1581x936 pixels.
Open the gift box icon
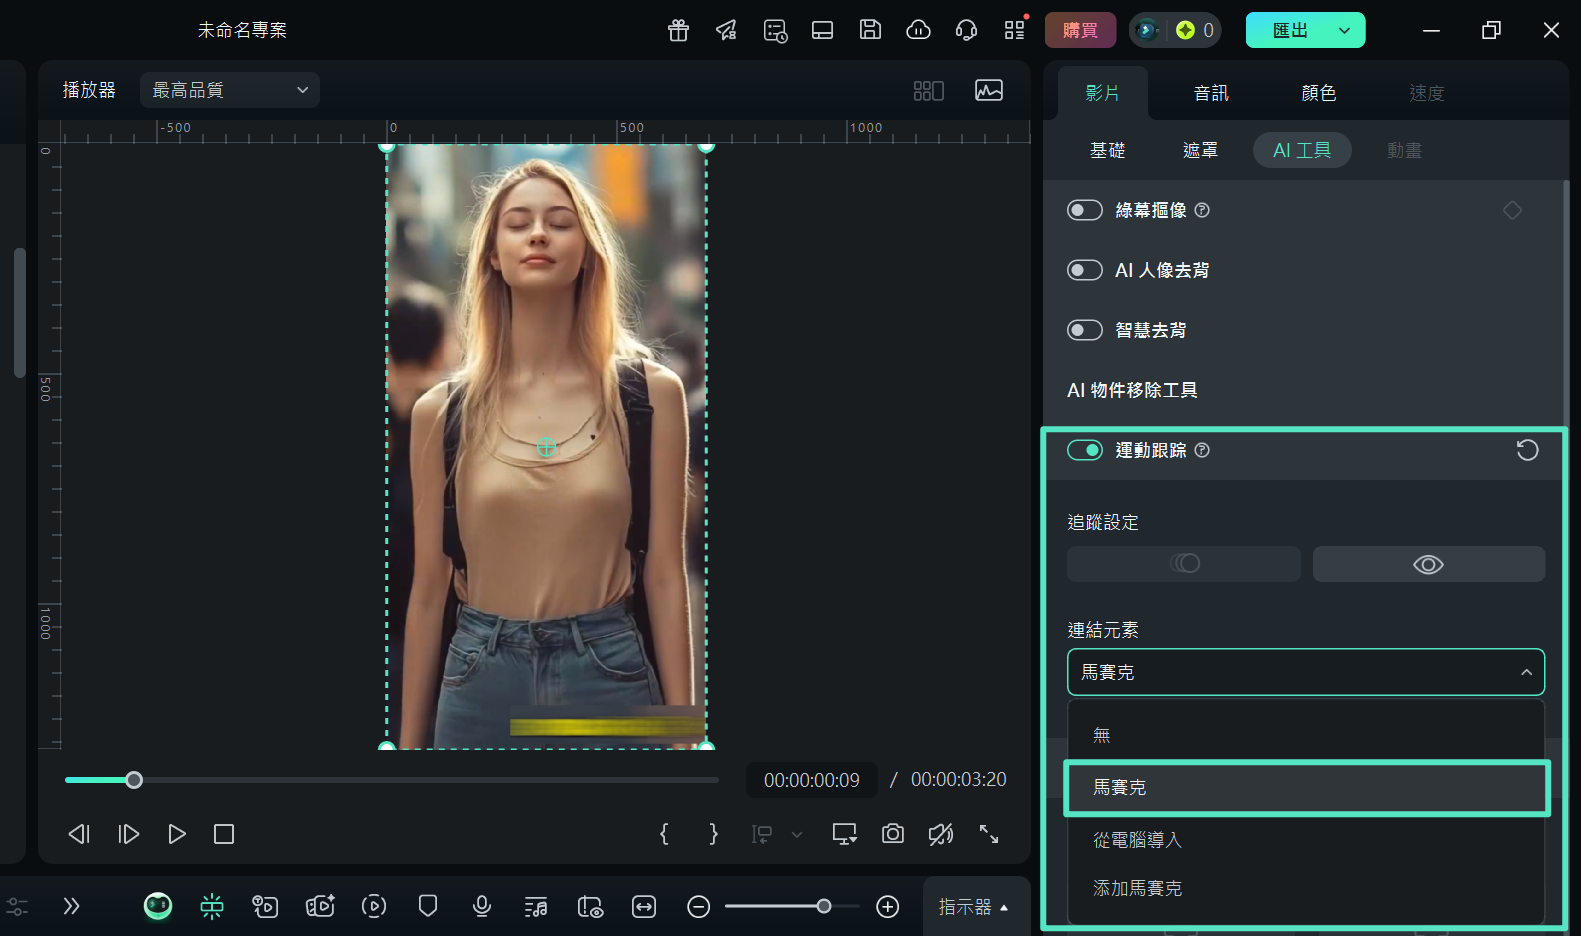(678, 30)
